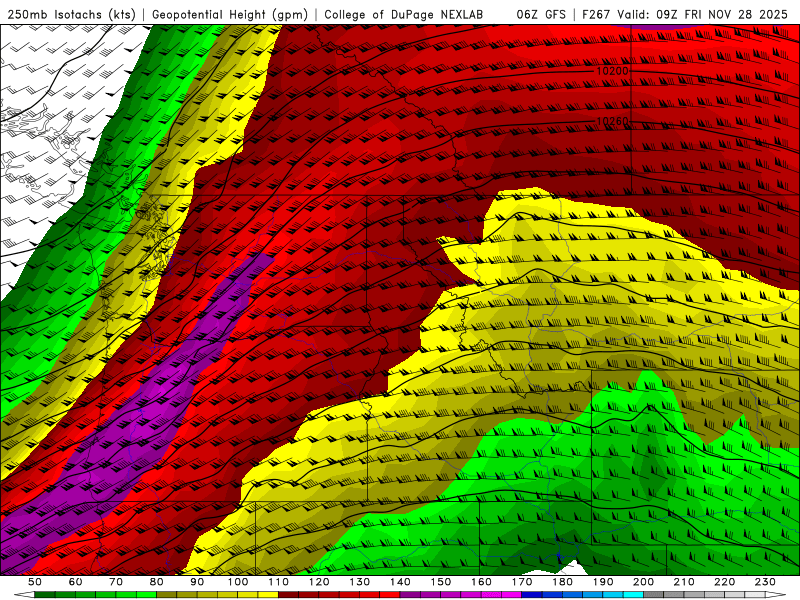This screenshot has height=600, width=800.
Task: Click the 170 value on the color scale
Action: (522, 582)
